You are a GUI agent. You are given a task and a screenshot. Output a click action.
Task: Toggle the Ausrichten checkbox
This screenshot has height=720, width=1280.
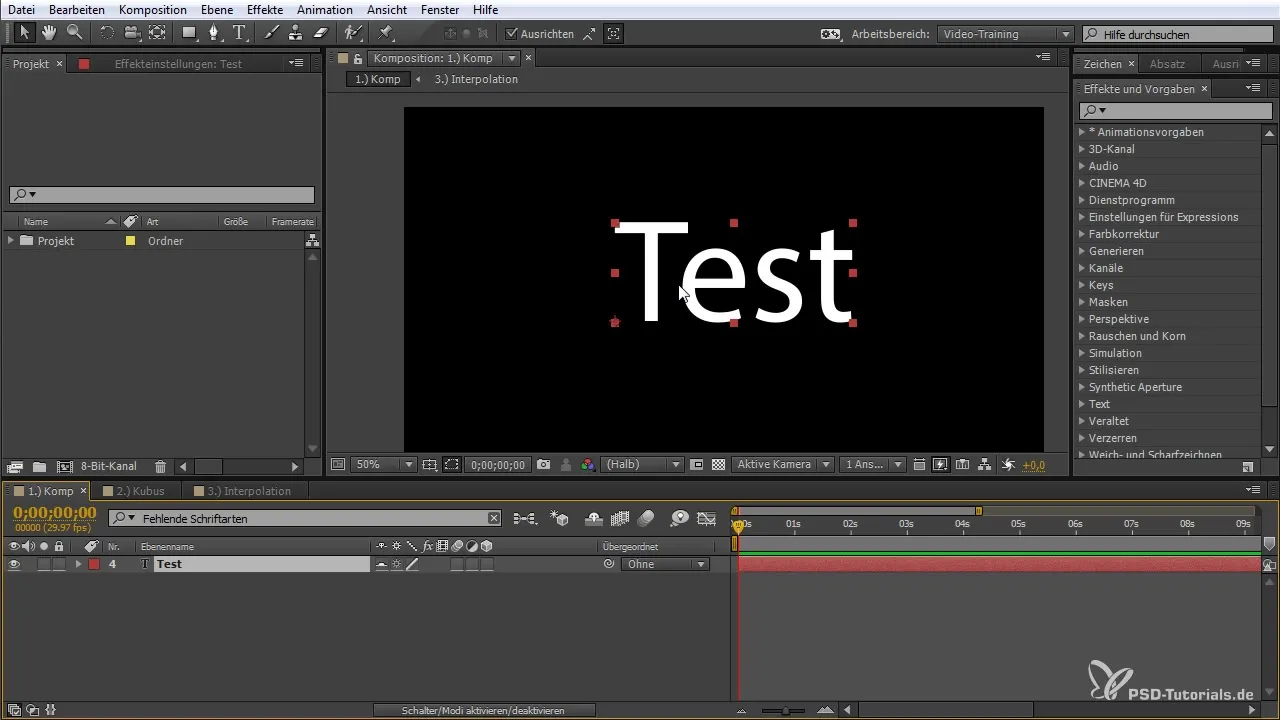[512, 34]
